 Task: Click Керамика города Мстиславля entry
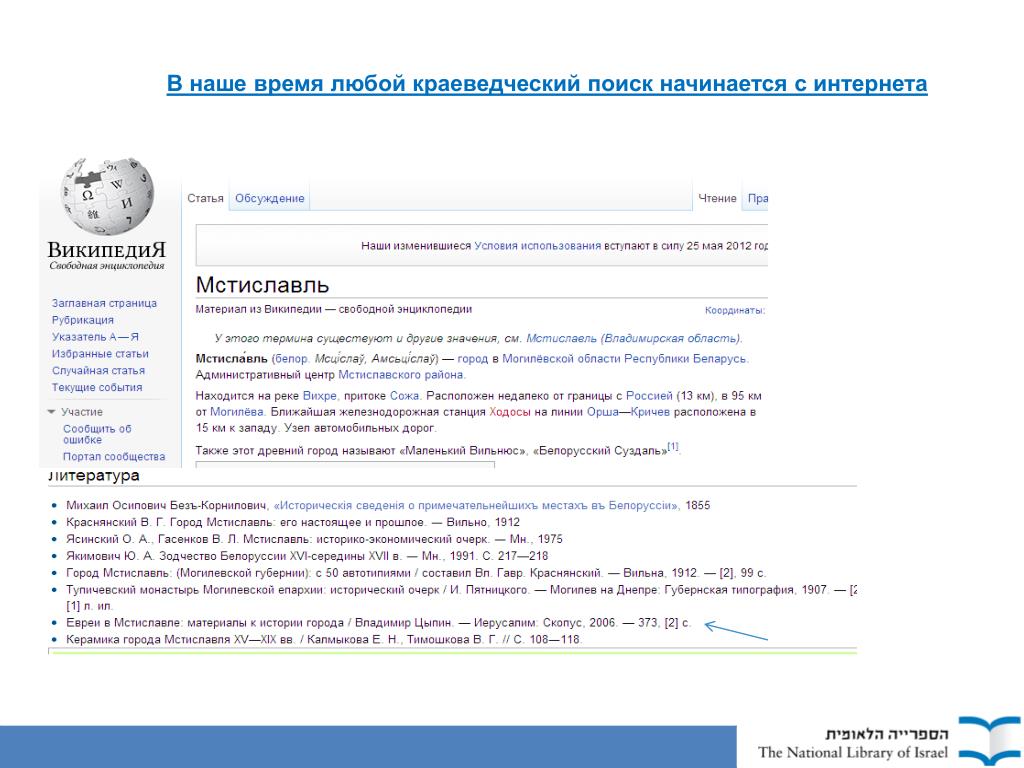(324, 639)
